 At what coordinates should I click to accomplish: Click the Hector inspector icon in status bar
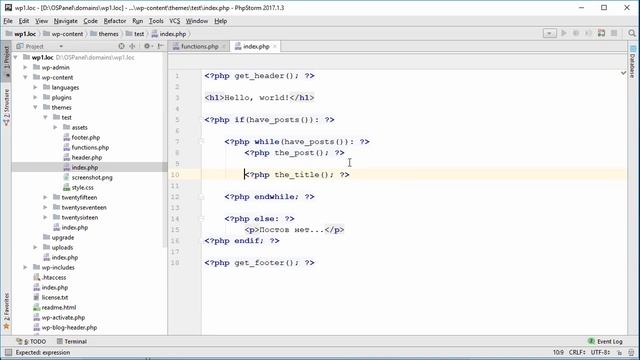point(631,352)
